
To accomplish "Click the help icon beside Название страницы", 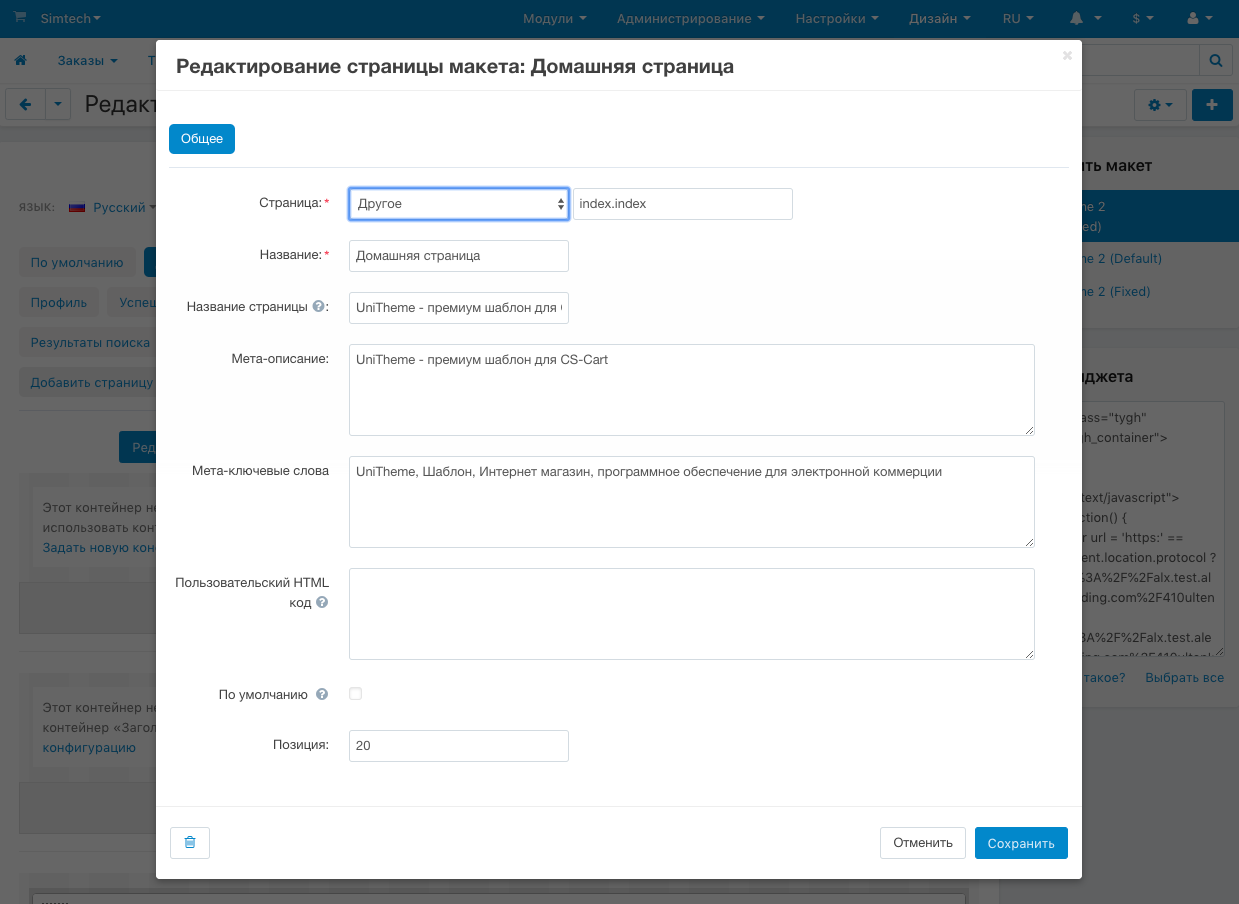I will click(x=319, y=307).
